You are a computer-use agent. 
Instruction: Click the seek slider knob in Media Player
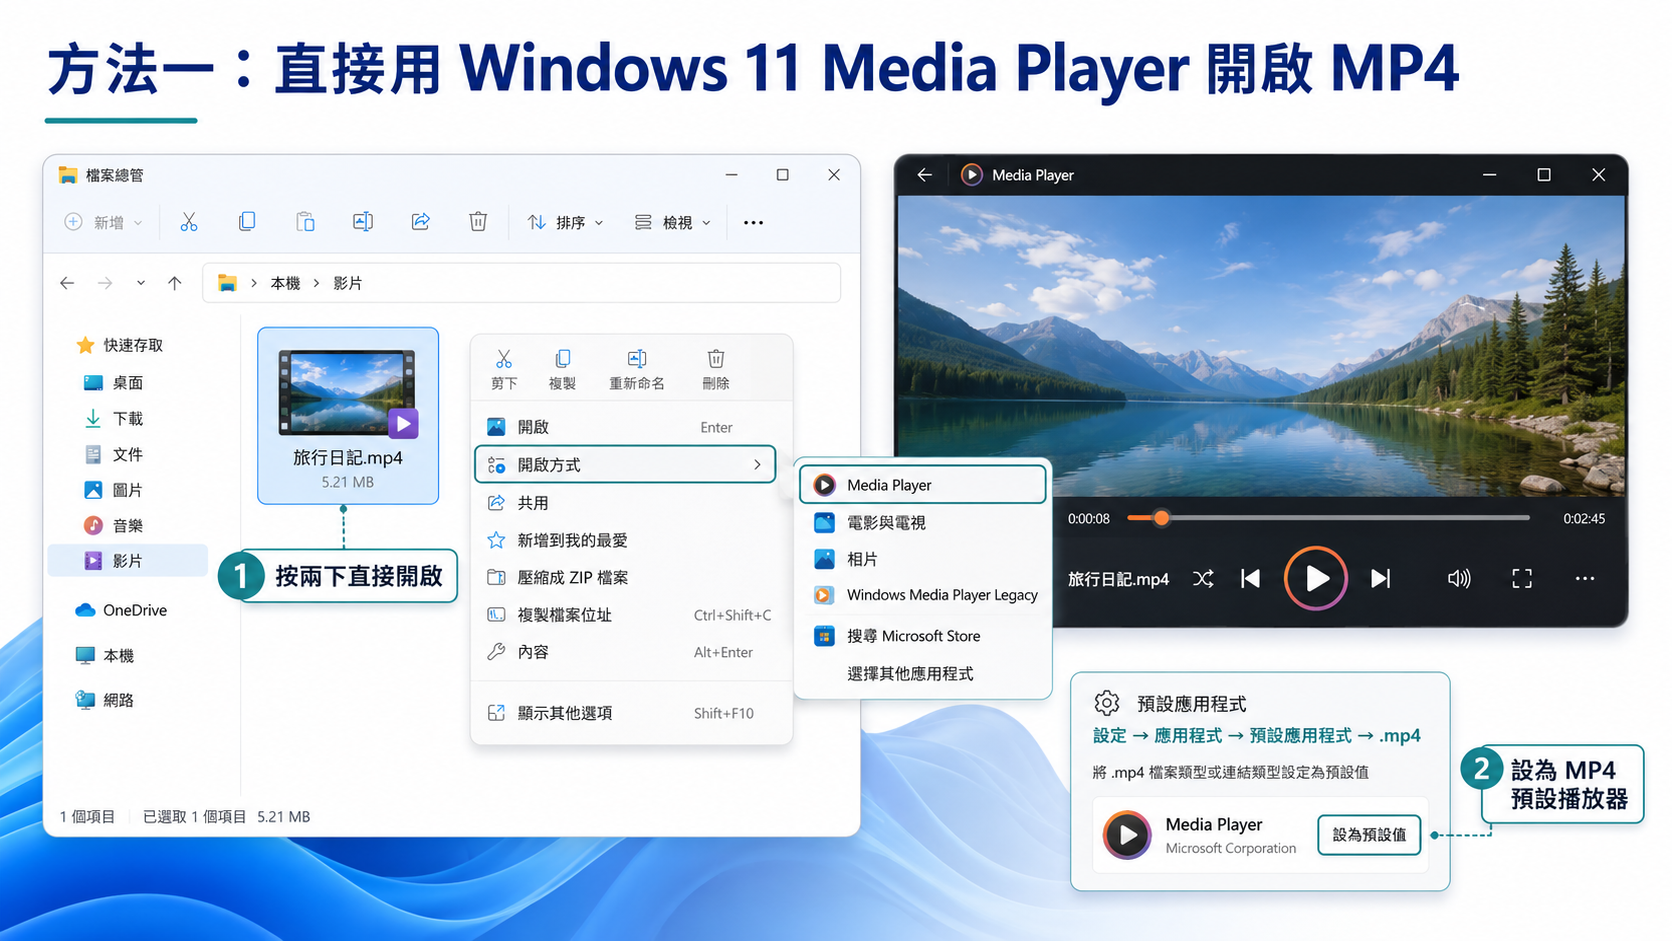click(x=1161, y=518)
